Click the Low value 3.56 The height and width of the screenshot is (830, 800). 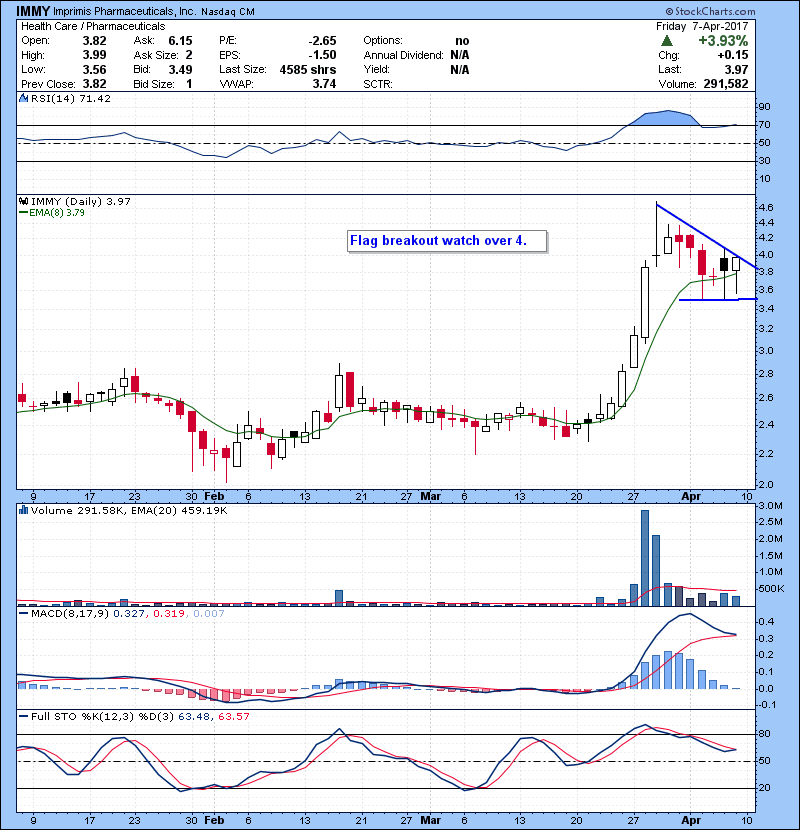tap(94, 69)
